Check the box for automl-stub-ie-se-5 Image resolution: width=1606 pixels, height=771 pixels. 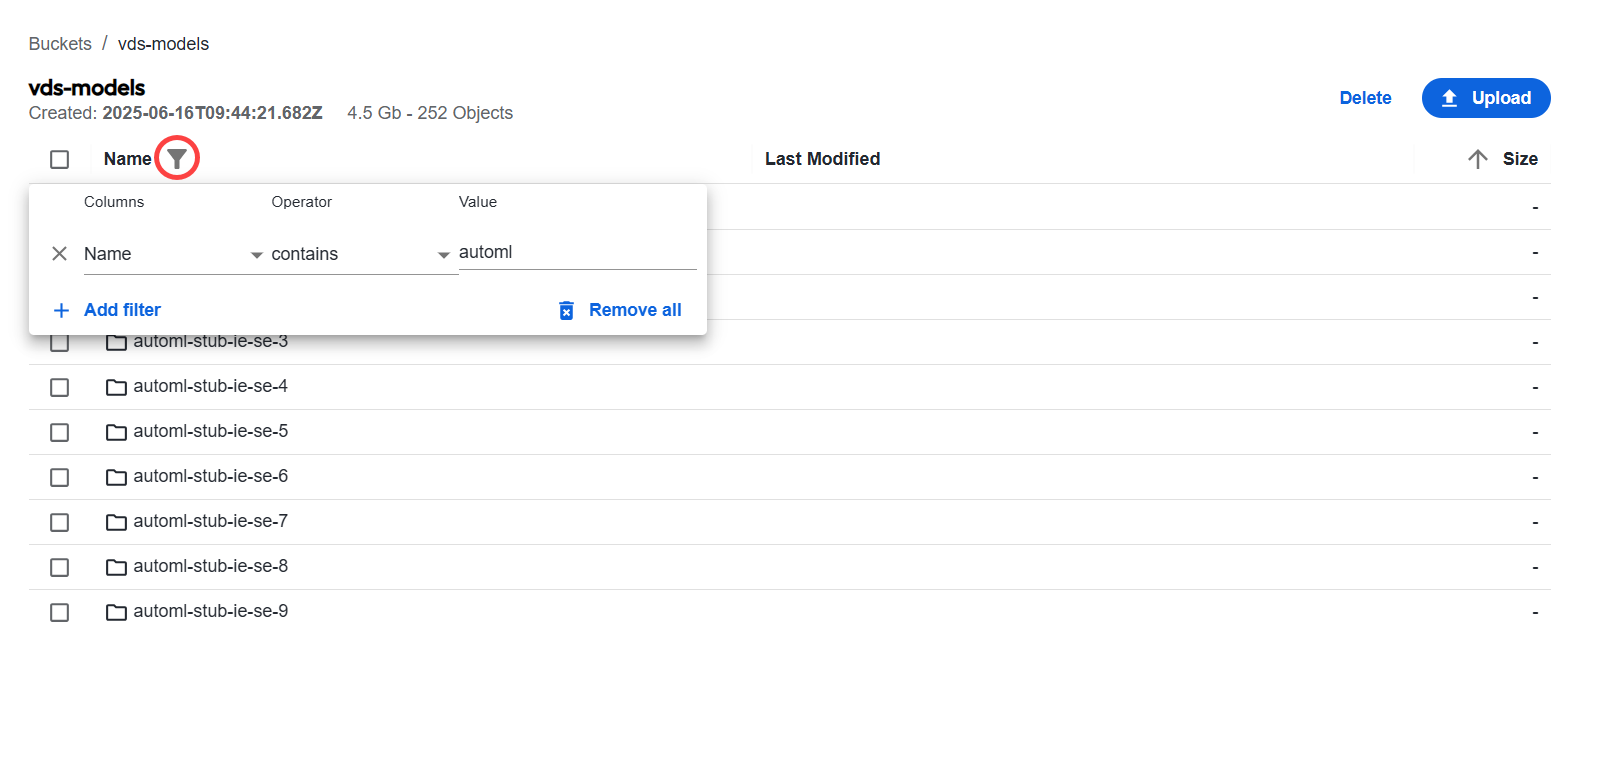tap(60, 432)
